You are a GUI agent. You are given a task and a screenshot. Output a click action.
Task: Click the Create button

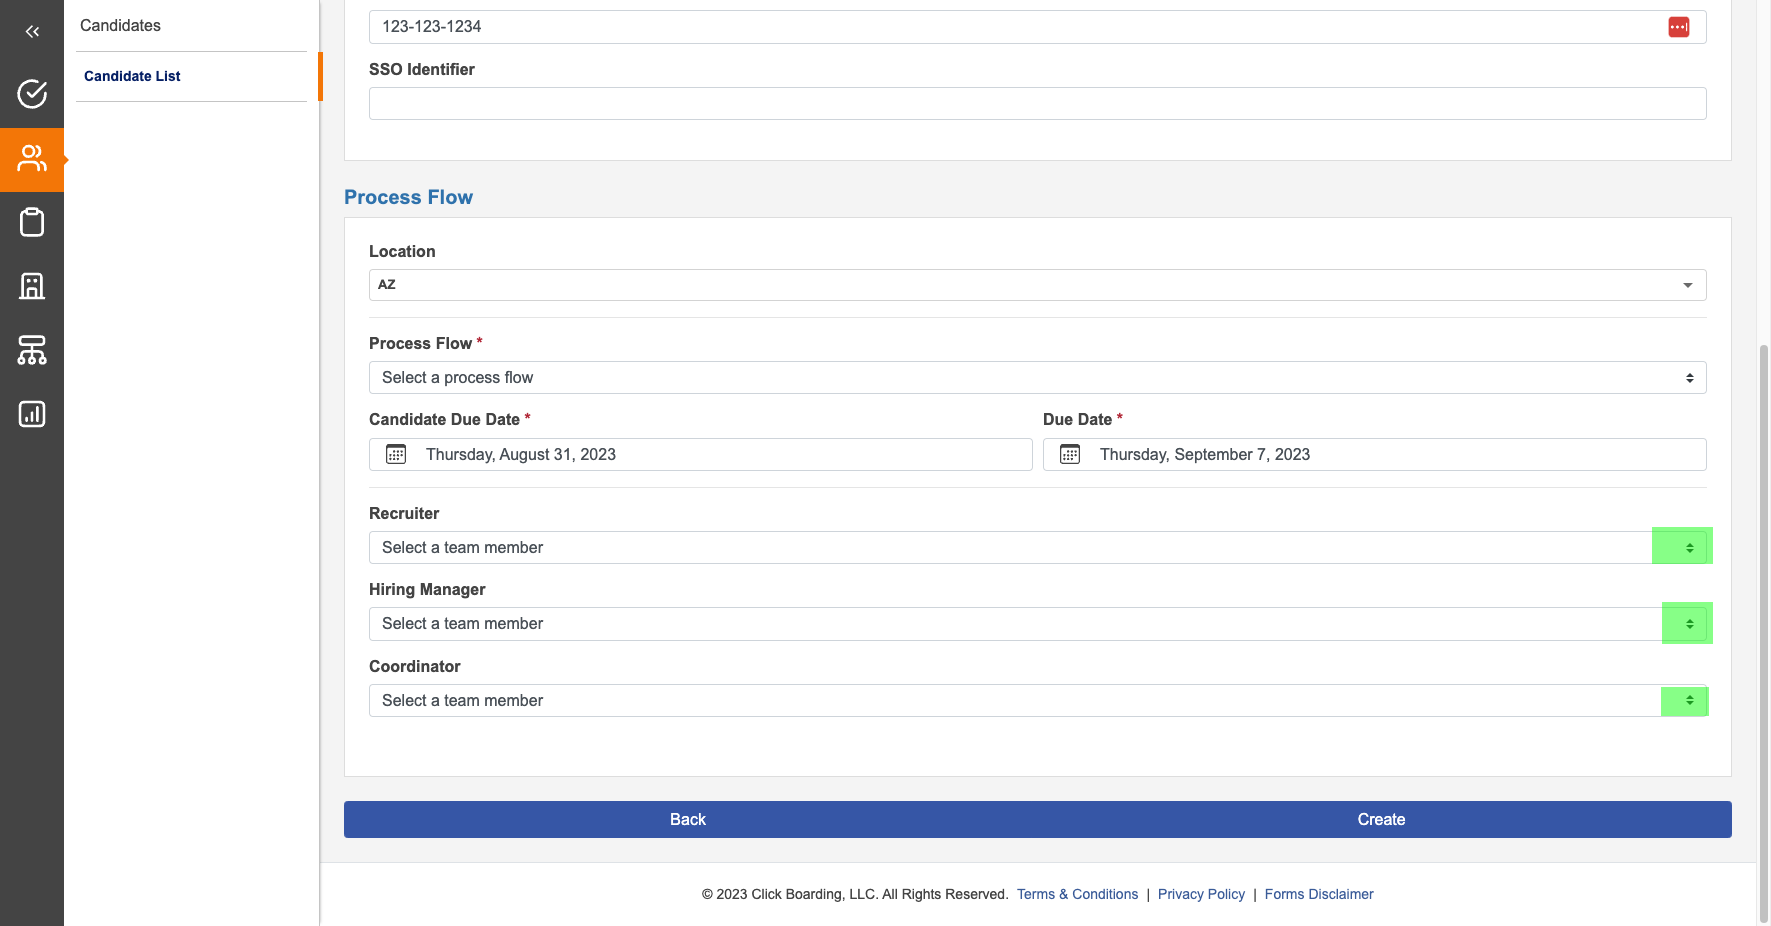[1381, 820]
